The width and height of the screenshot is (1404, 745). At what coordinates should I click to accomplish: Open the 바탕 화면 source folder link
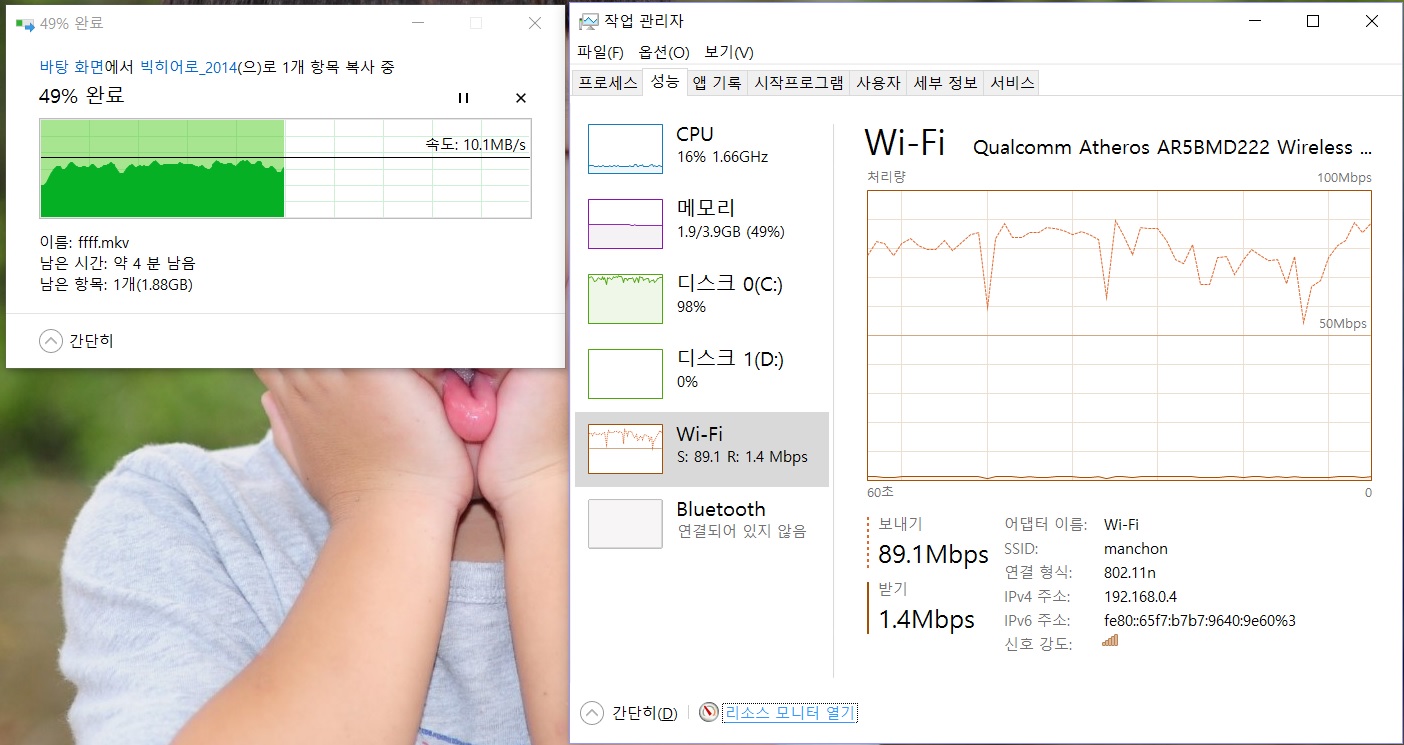[72, 67]
